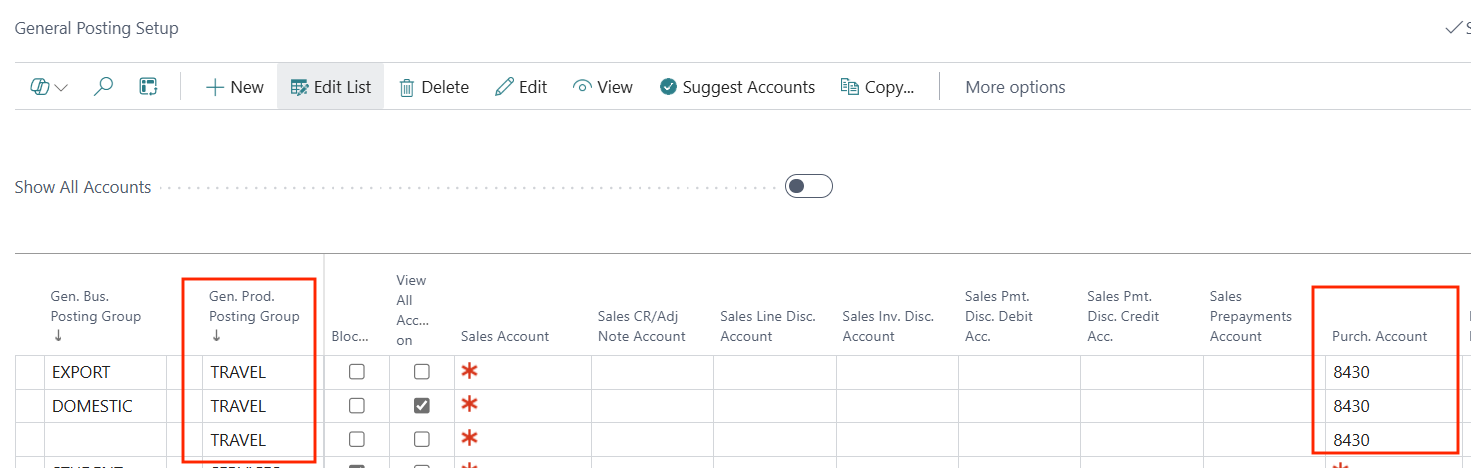1471x468 pixels.
Task: Select the Edit List button
Action: 331,87
